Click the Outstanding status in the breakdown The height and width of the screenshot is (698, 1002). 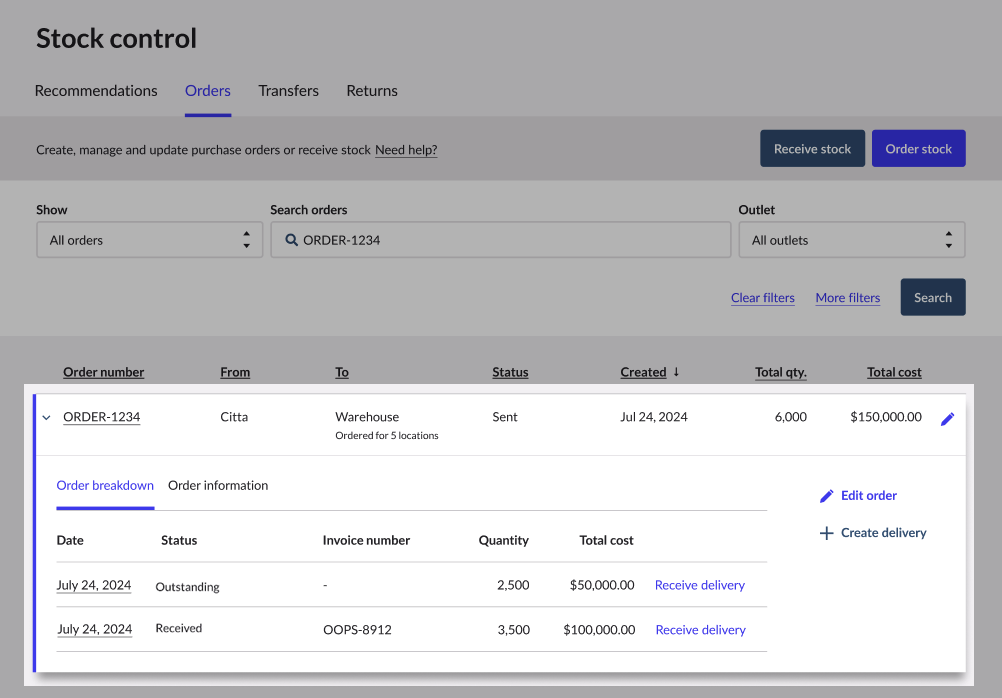tap(187, 587)
